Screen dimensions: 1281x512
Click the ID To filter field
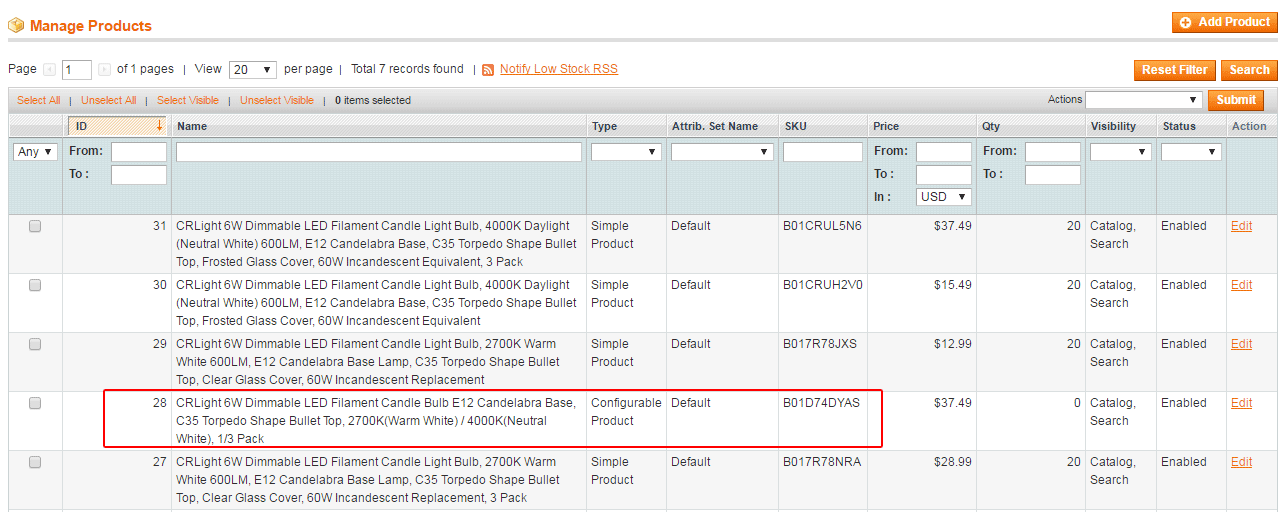click(139, 175)
